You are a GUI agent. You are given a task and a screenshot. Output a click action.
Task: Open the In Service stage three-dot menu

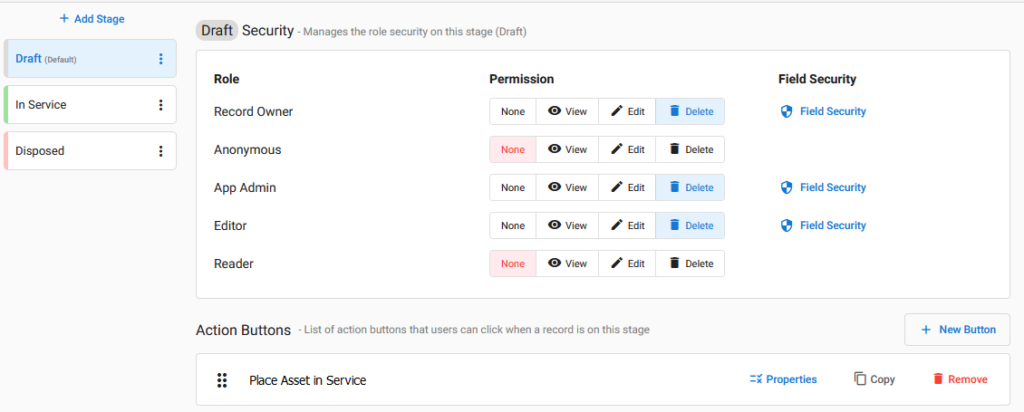coord(161,105)
